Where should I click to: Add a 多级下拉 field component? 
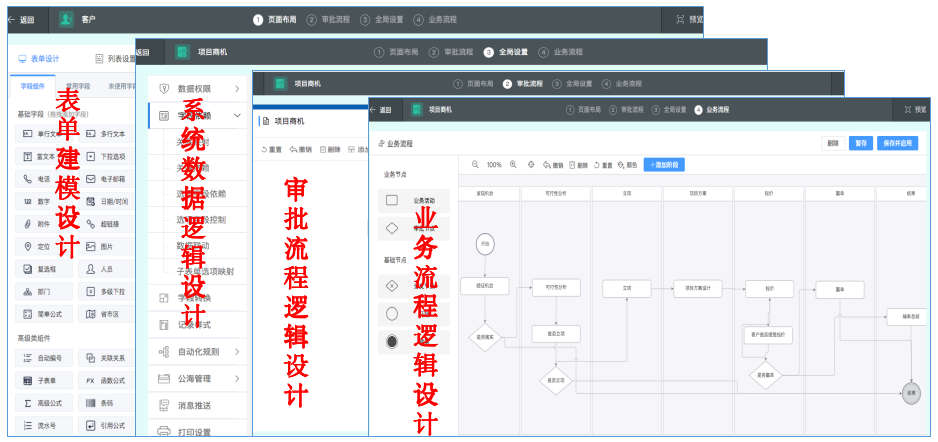[x=106, y=291]
